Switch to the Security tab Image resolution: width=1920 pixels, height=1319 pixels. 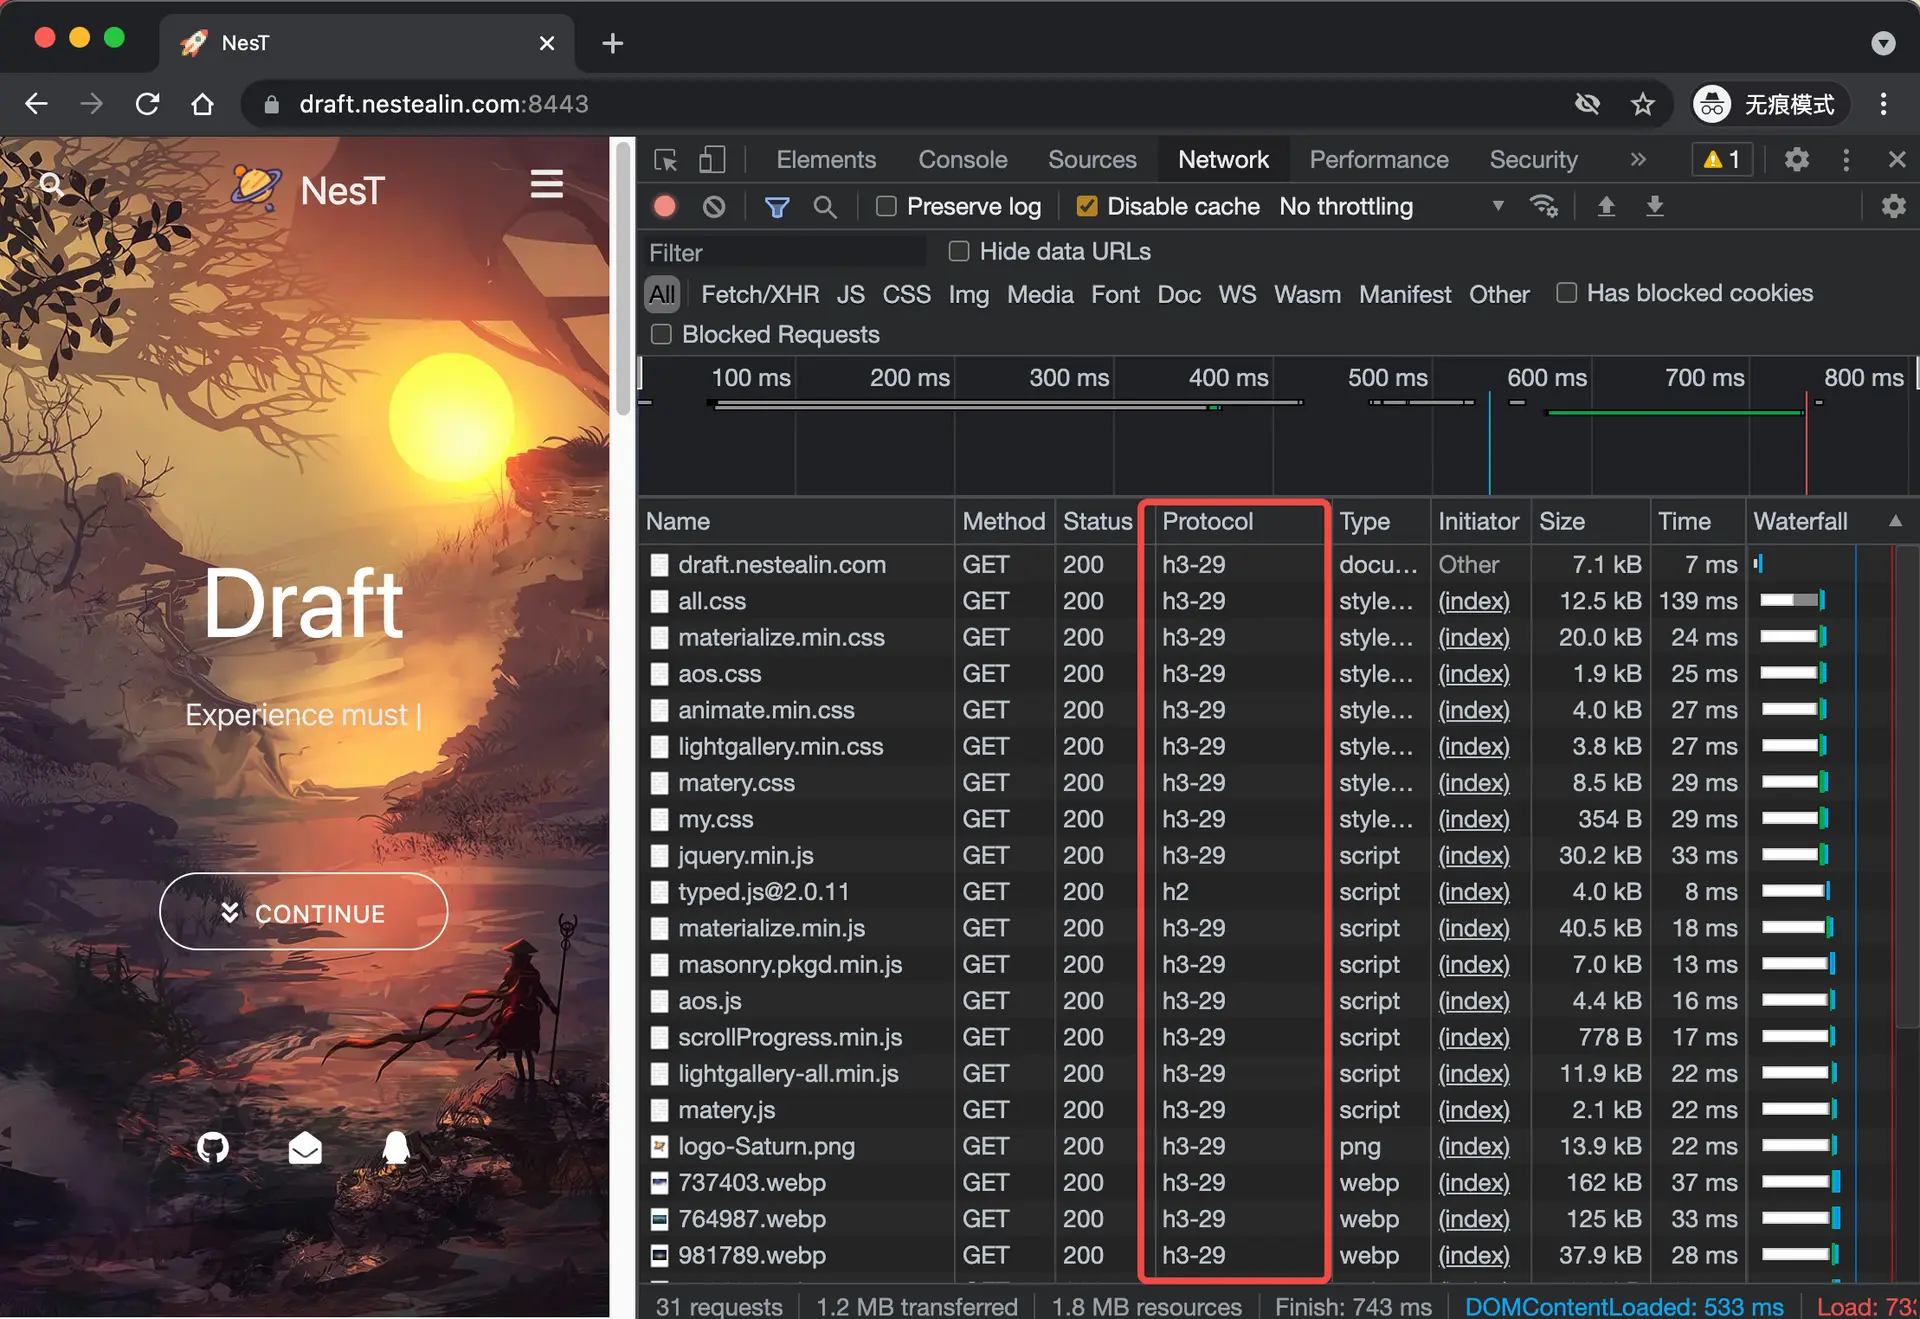point(1533,160)
